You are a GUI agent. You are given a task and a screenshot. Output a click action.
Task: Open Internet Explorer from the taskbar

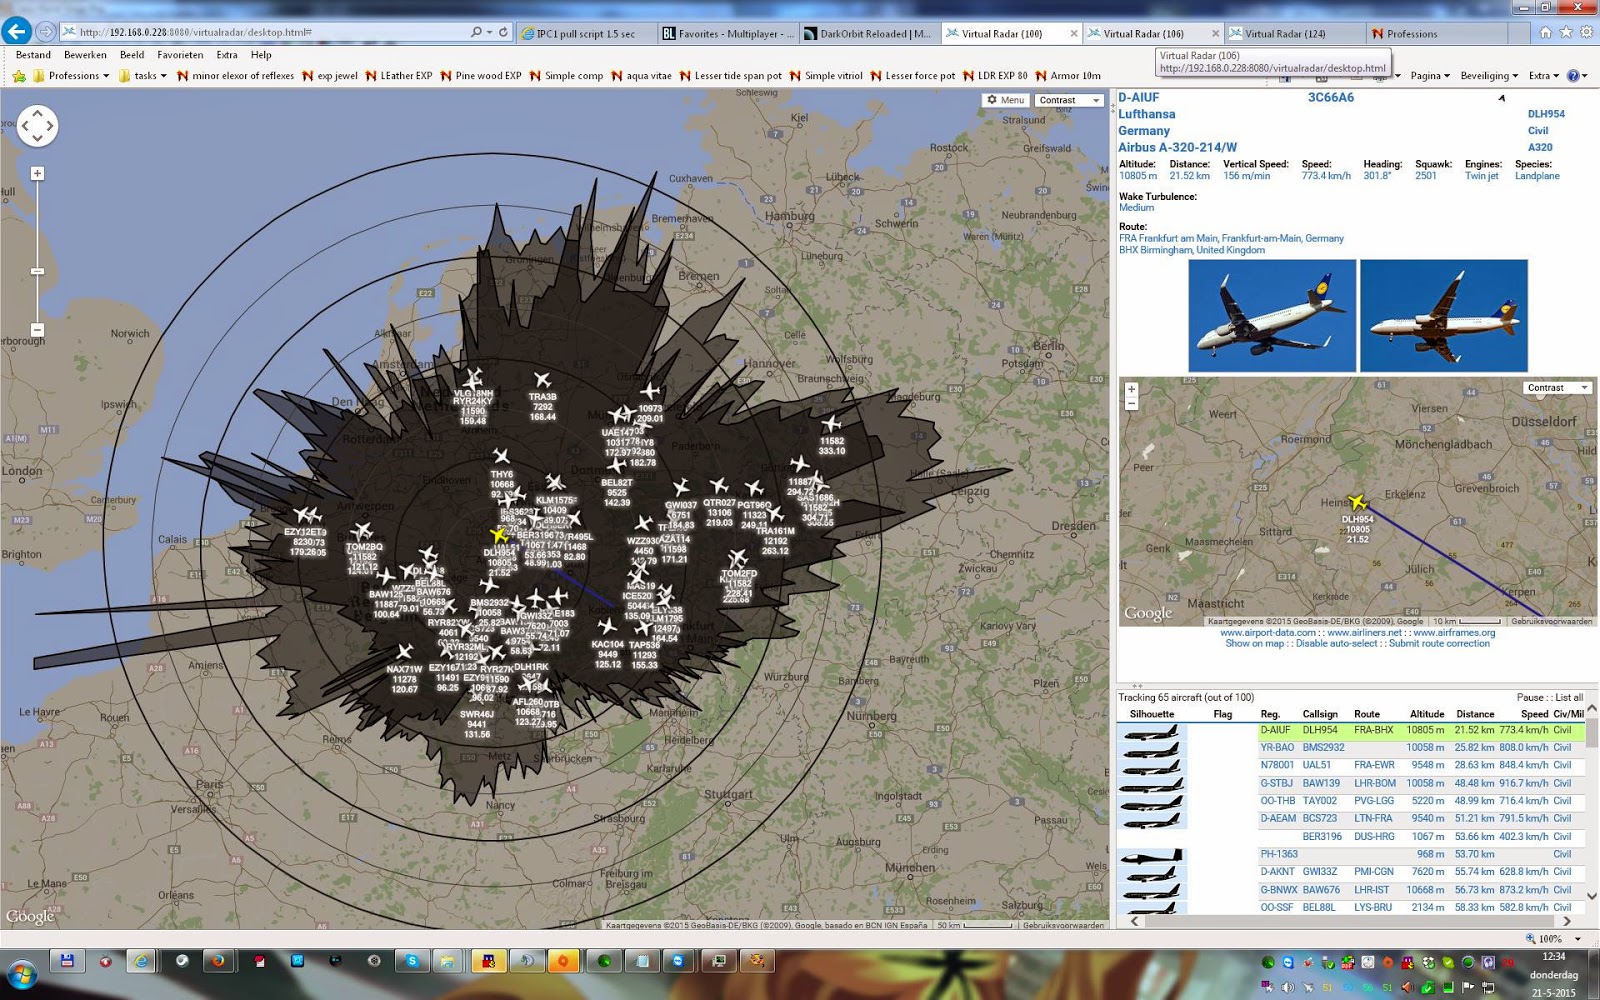[x=142, y=961]
